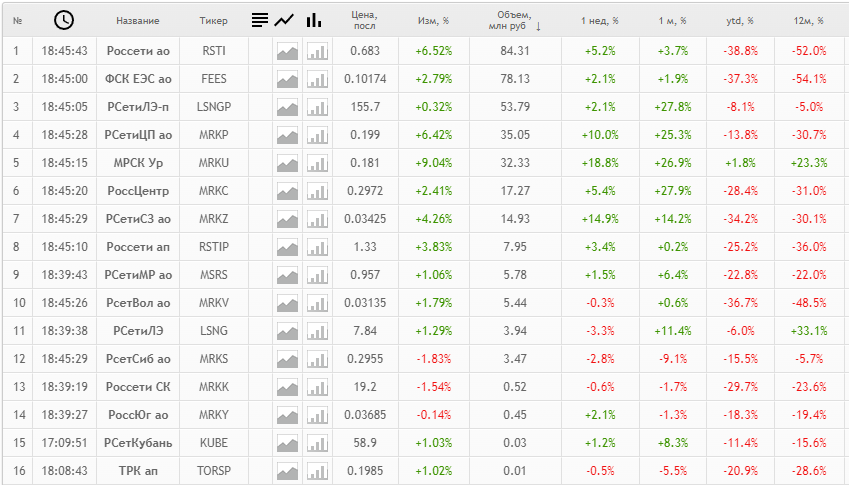Open the МРСК Ур stock link

(138, 163)
